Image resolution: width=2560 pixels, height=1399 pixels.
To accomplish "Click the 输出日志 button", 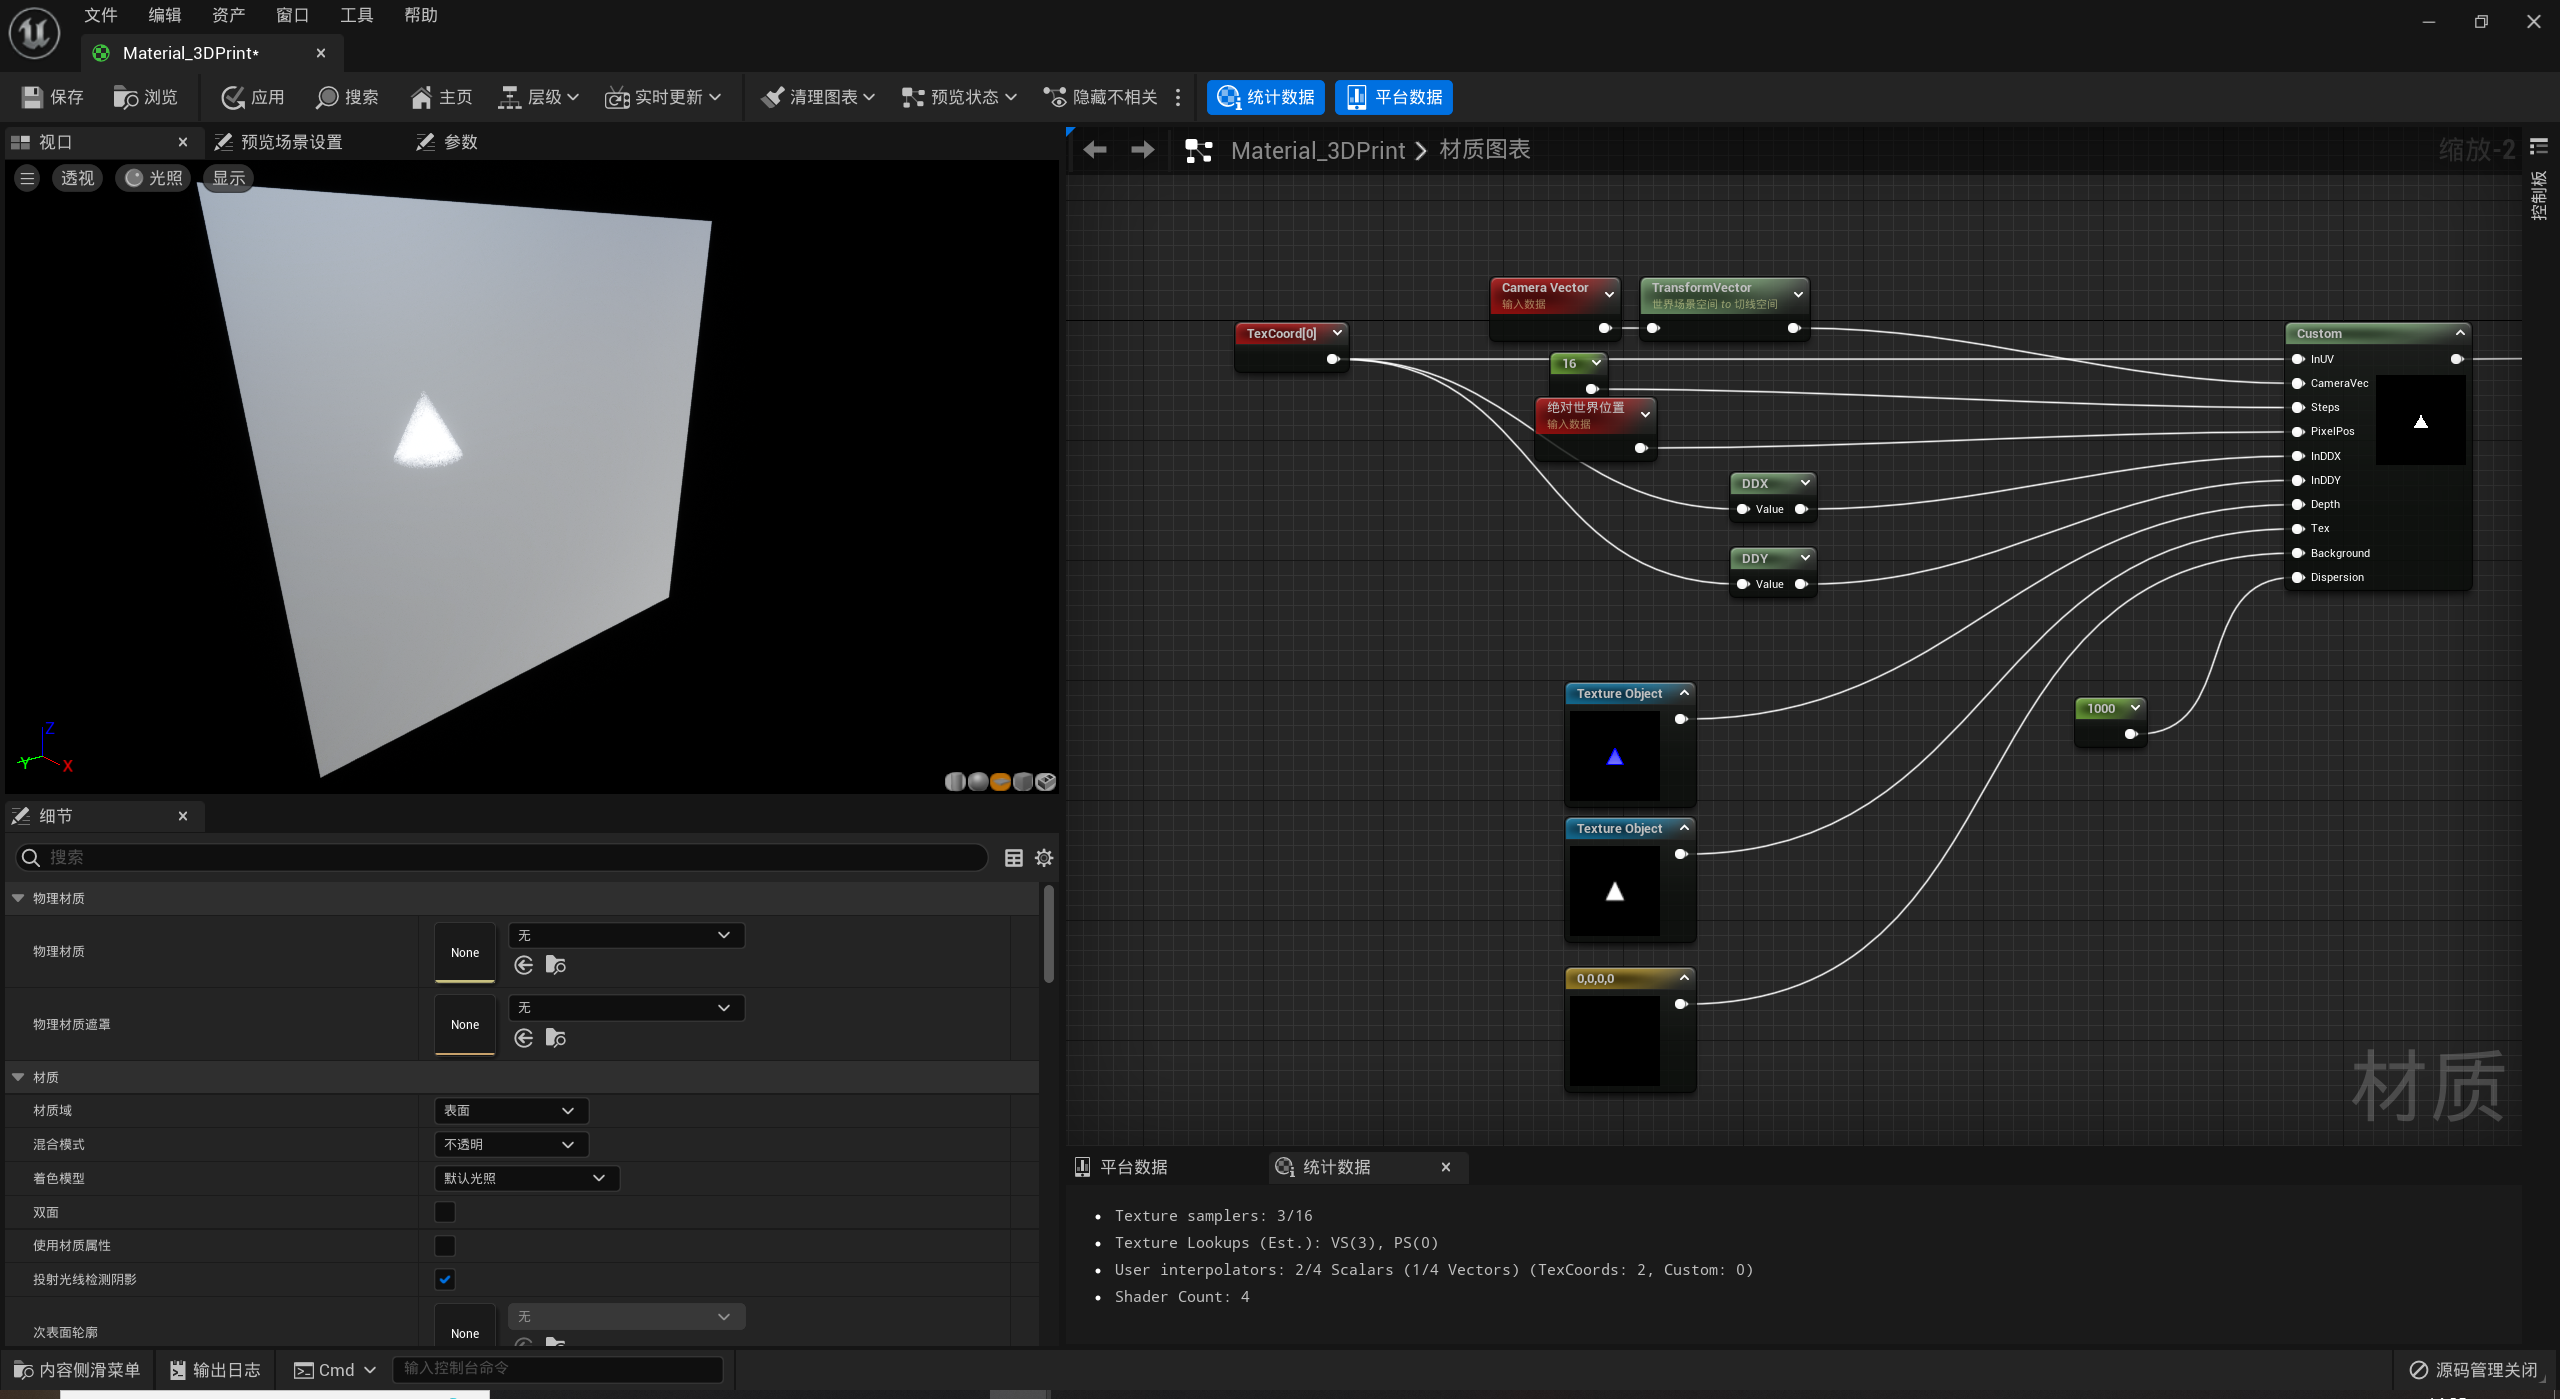I will tap(215, 1370).
